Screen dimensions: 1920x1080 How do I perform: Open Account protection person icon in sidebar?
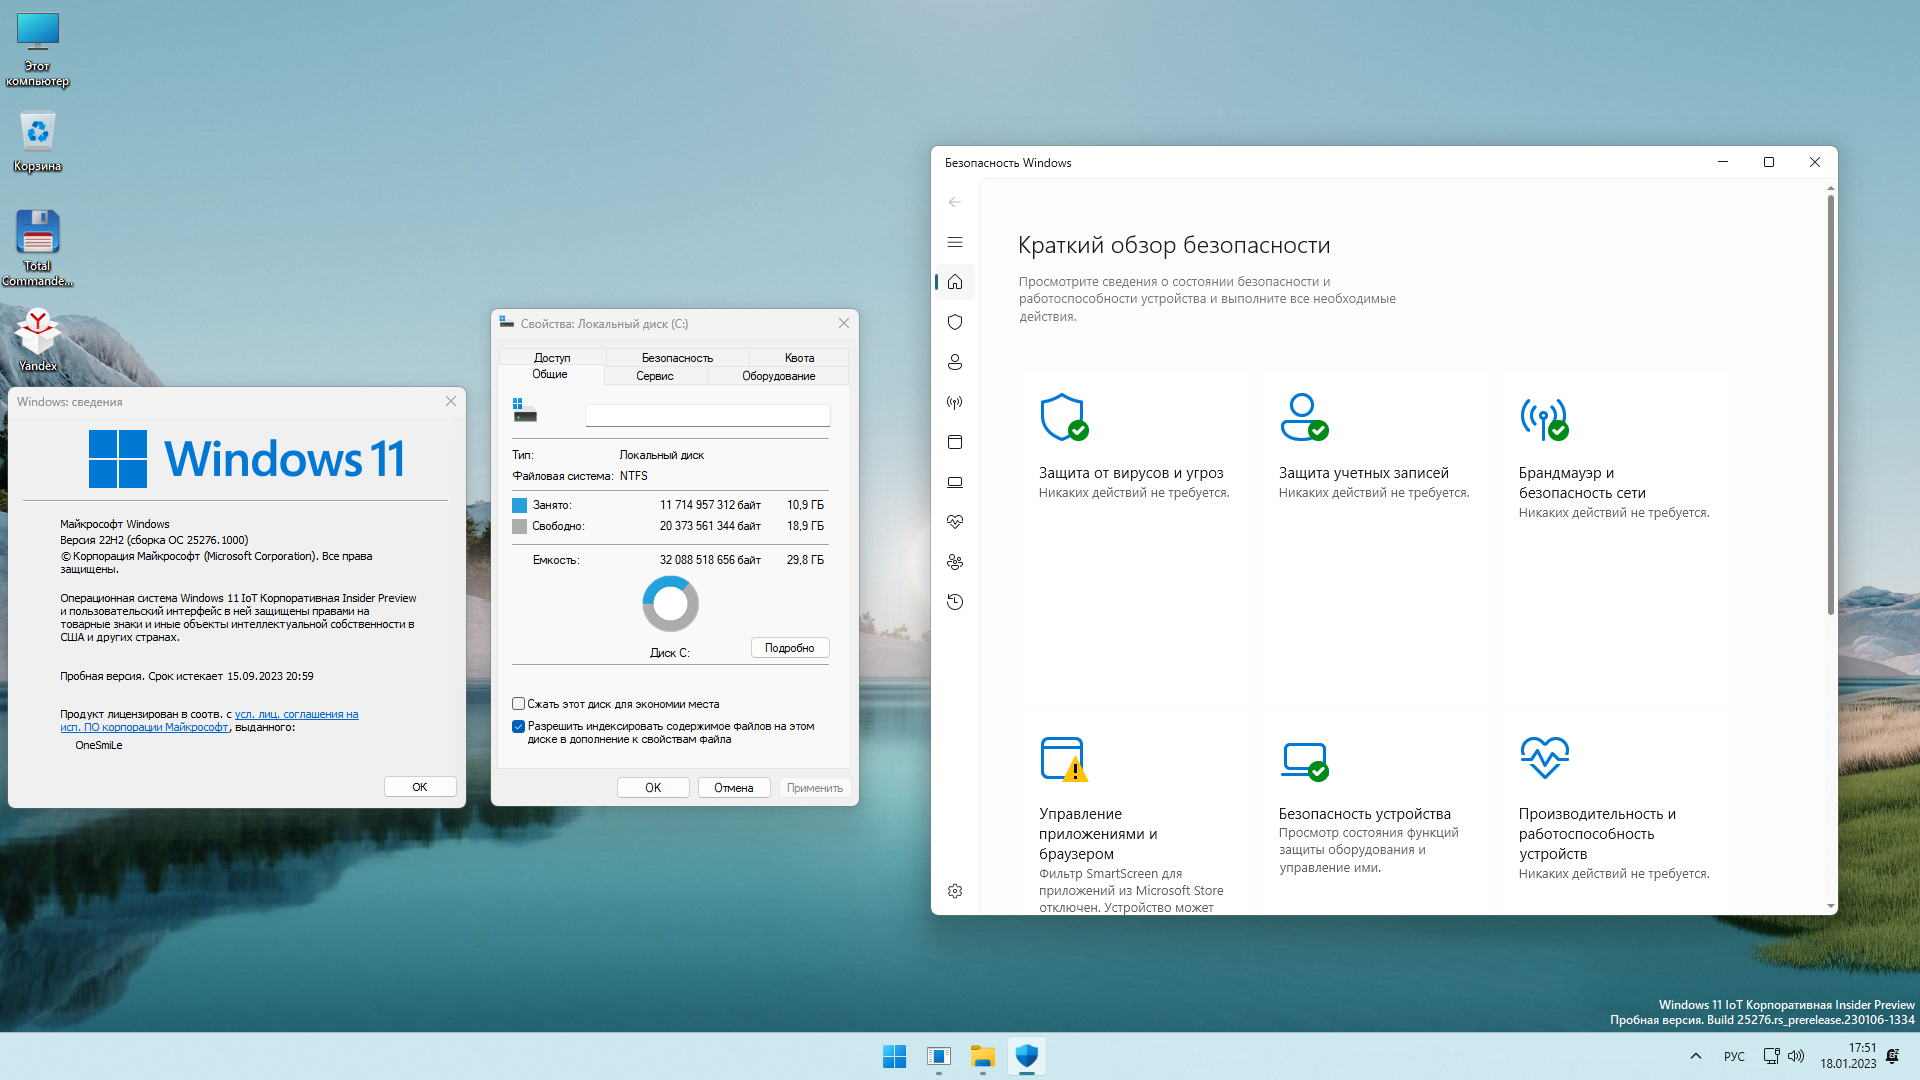click(x=955, y=362)
